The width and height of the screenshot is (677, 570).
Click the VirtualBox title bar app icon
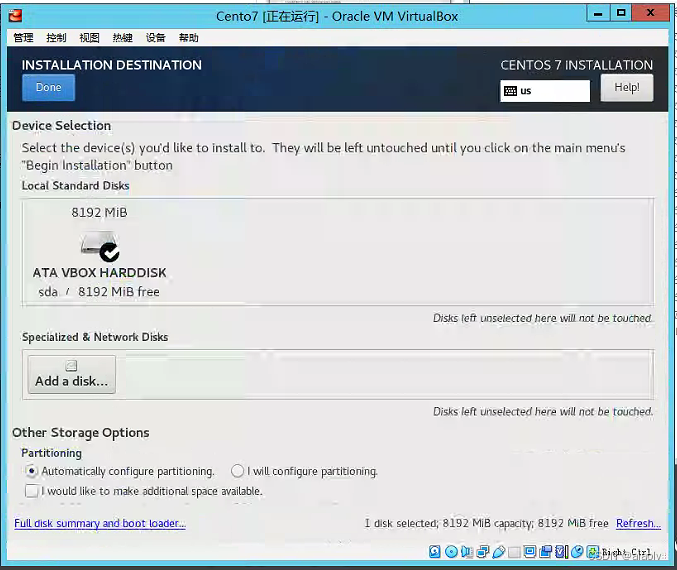pos(15,16)
